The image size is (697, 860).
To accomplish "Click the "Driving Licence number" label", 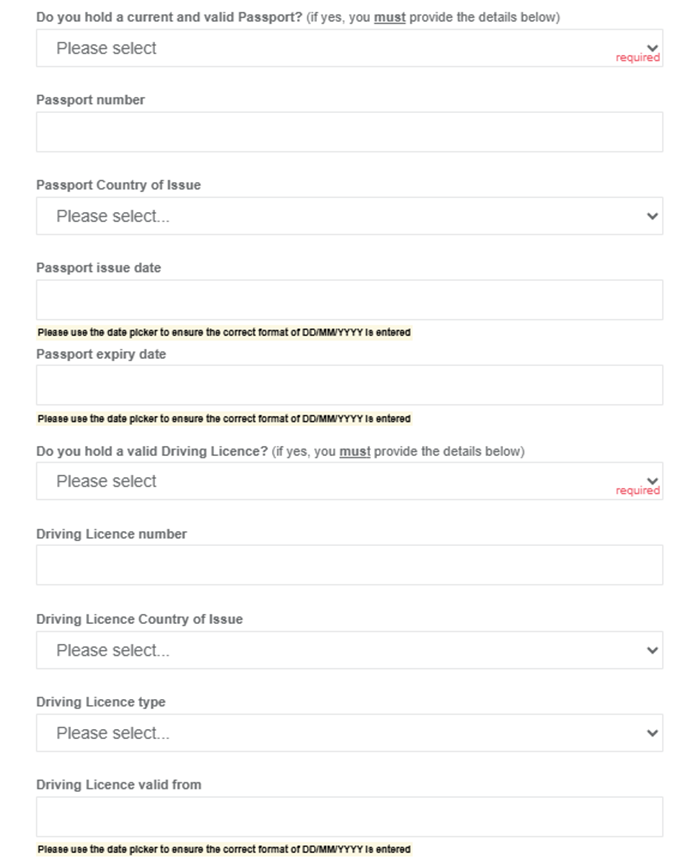I will 111,534.
